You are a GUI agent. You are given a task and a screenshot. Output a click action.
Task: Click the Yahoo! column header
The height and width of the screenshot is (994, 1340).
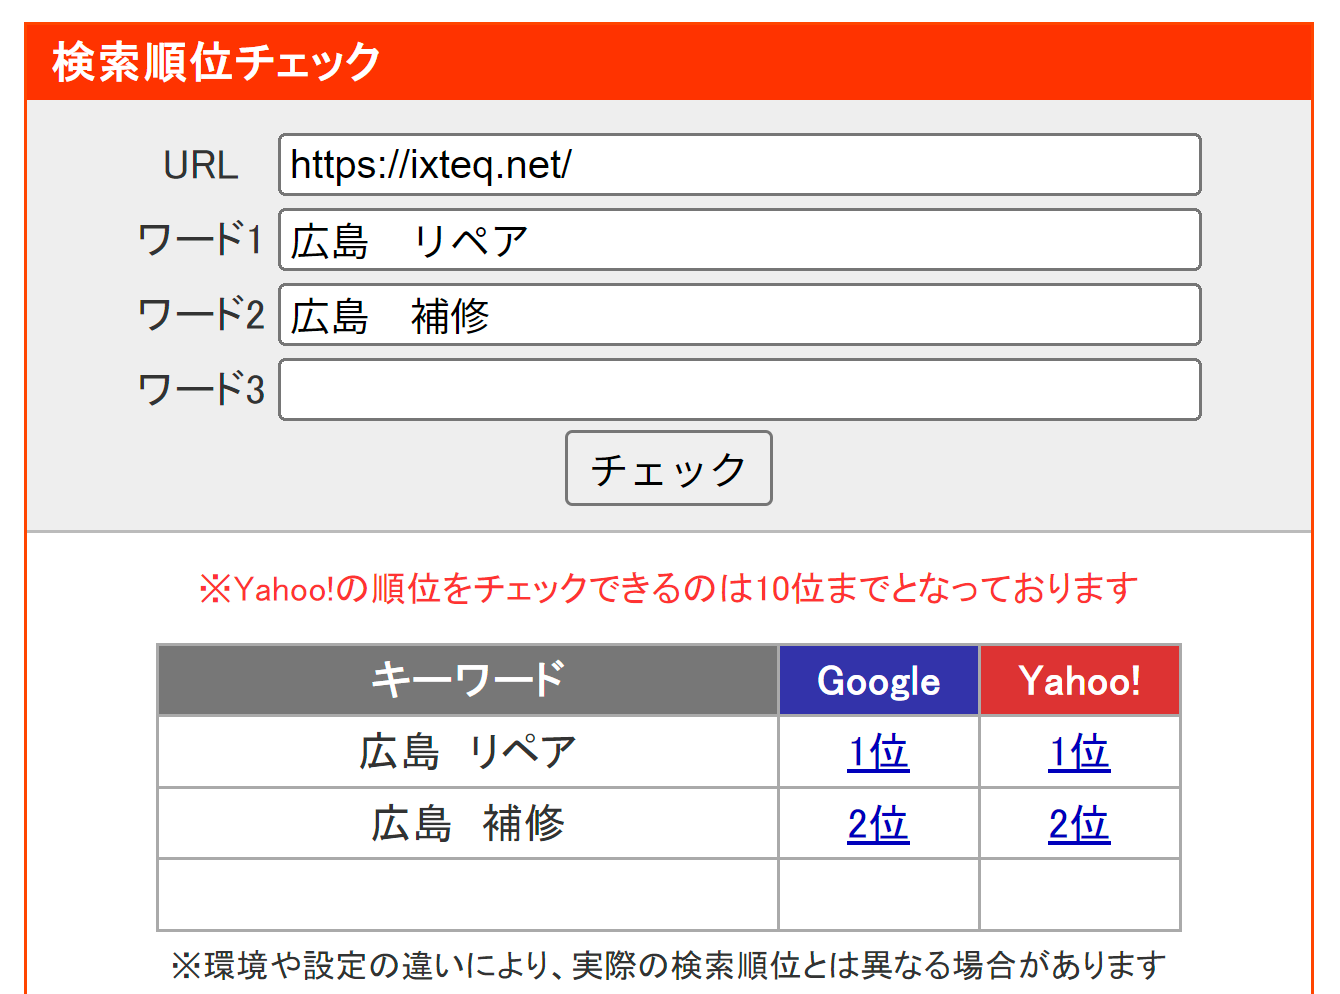[1080, 680]
